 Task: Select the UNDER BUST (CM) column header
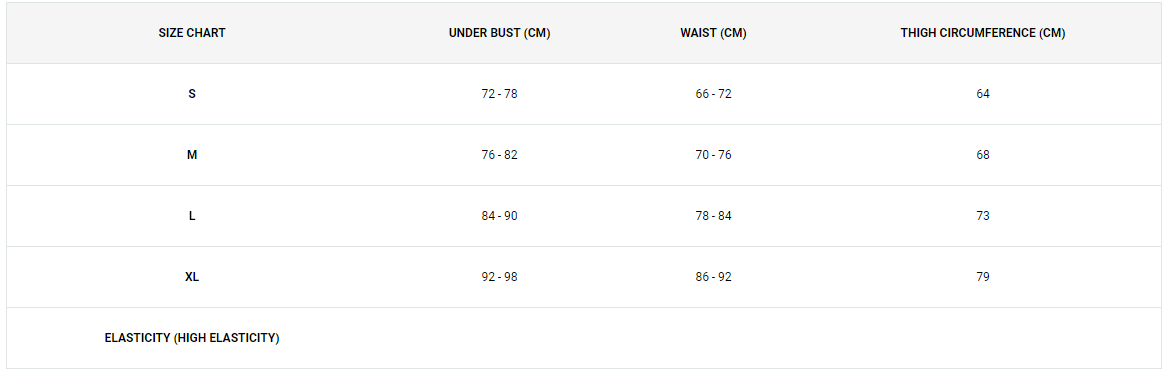pyautogui.click(x=499, y=33)
